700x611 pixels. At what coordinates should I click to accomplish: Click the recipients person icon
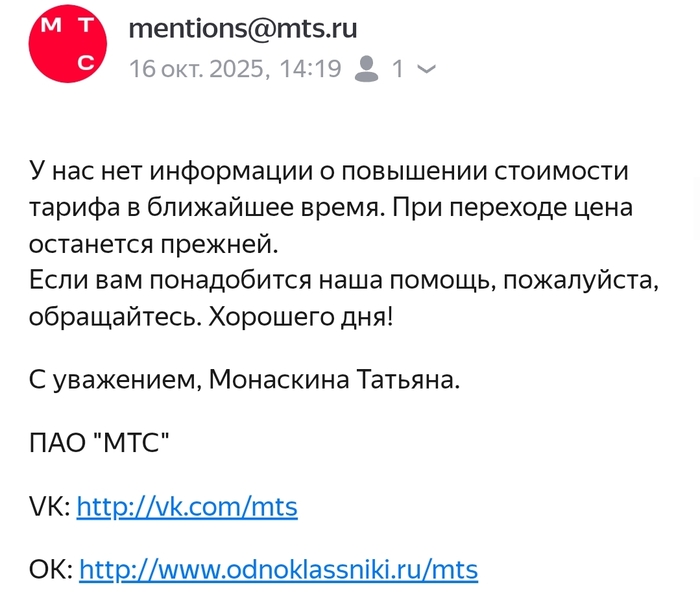coord(367,69)
